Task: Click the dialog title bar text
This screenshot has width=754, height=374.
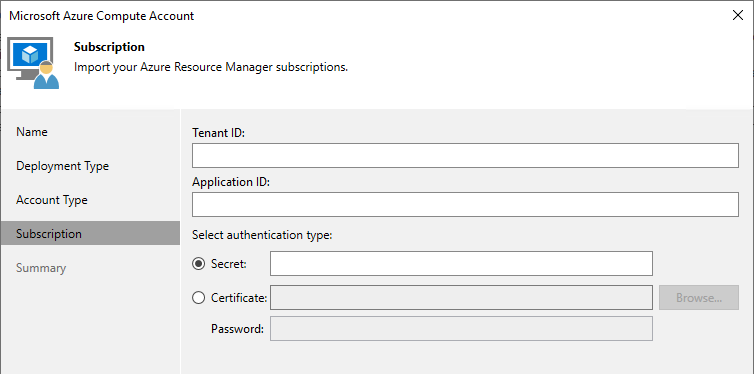Action: (101, 15)
